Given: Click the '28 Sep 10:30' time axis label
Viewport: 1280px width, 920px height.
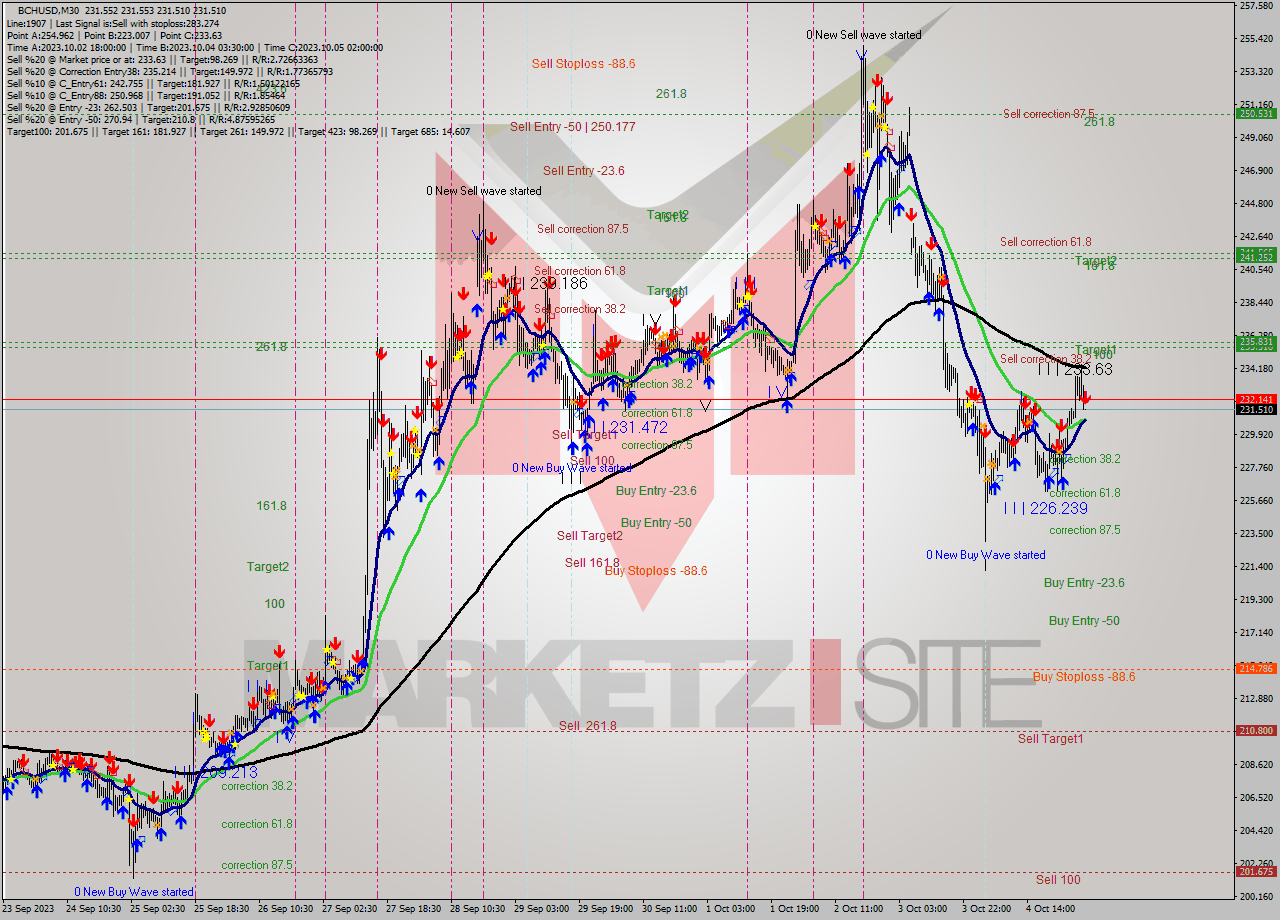Looking at the screenshot, I should click(478, 909).
